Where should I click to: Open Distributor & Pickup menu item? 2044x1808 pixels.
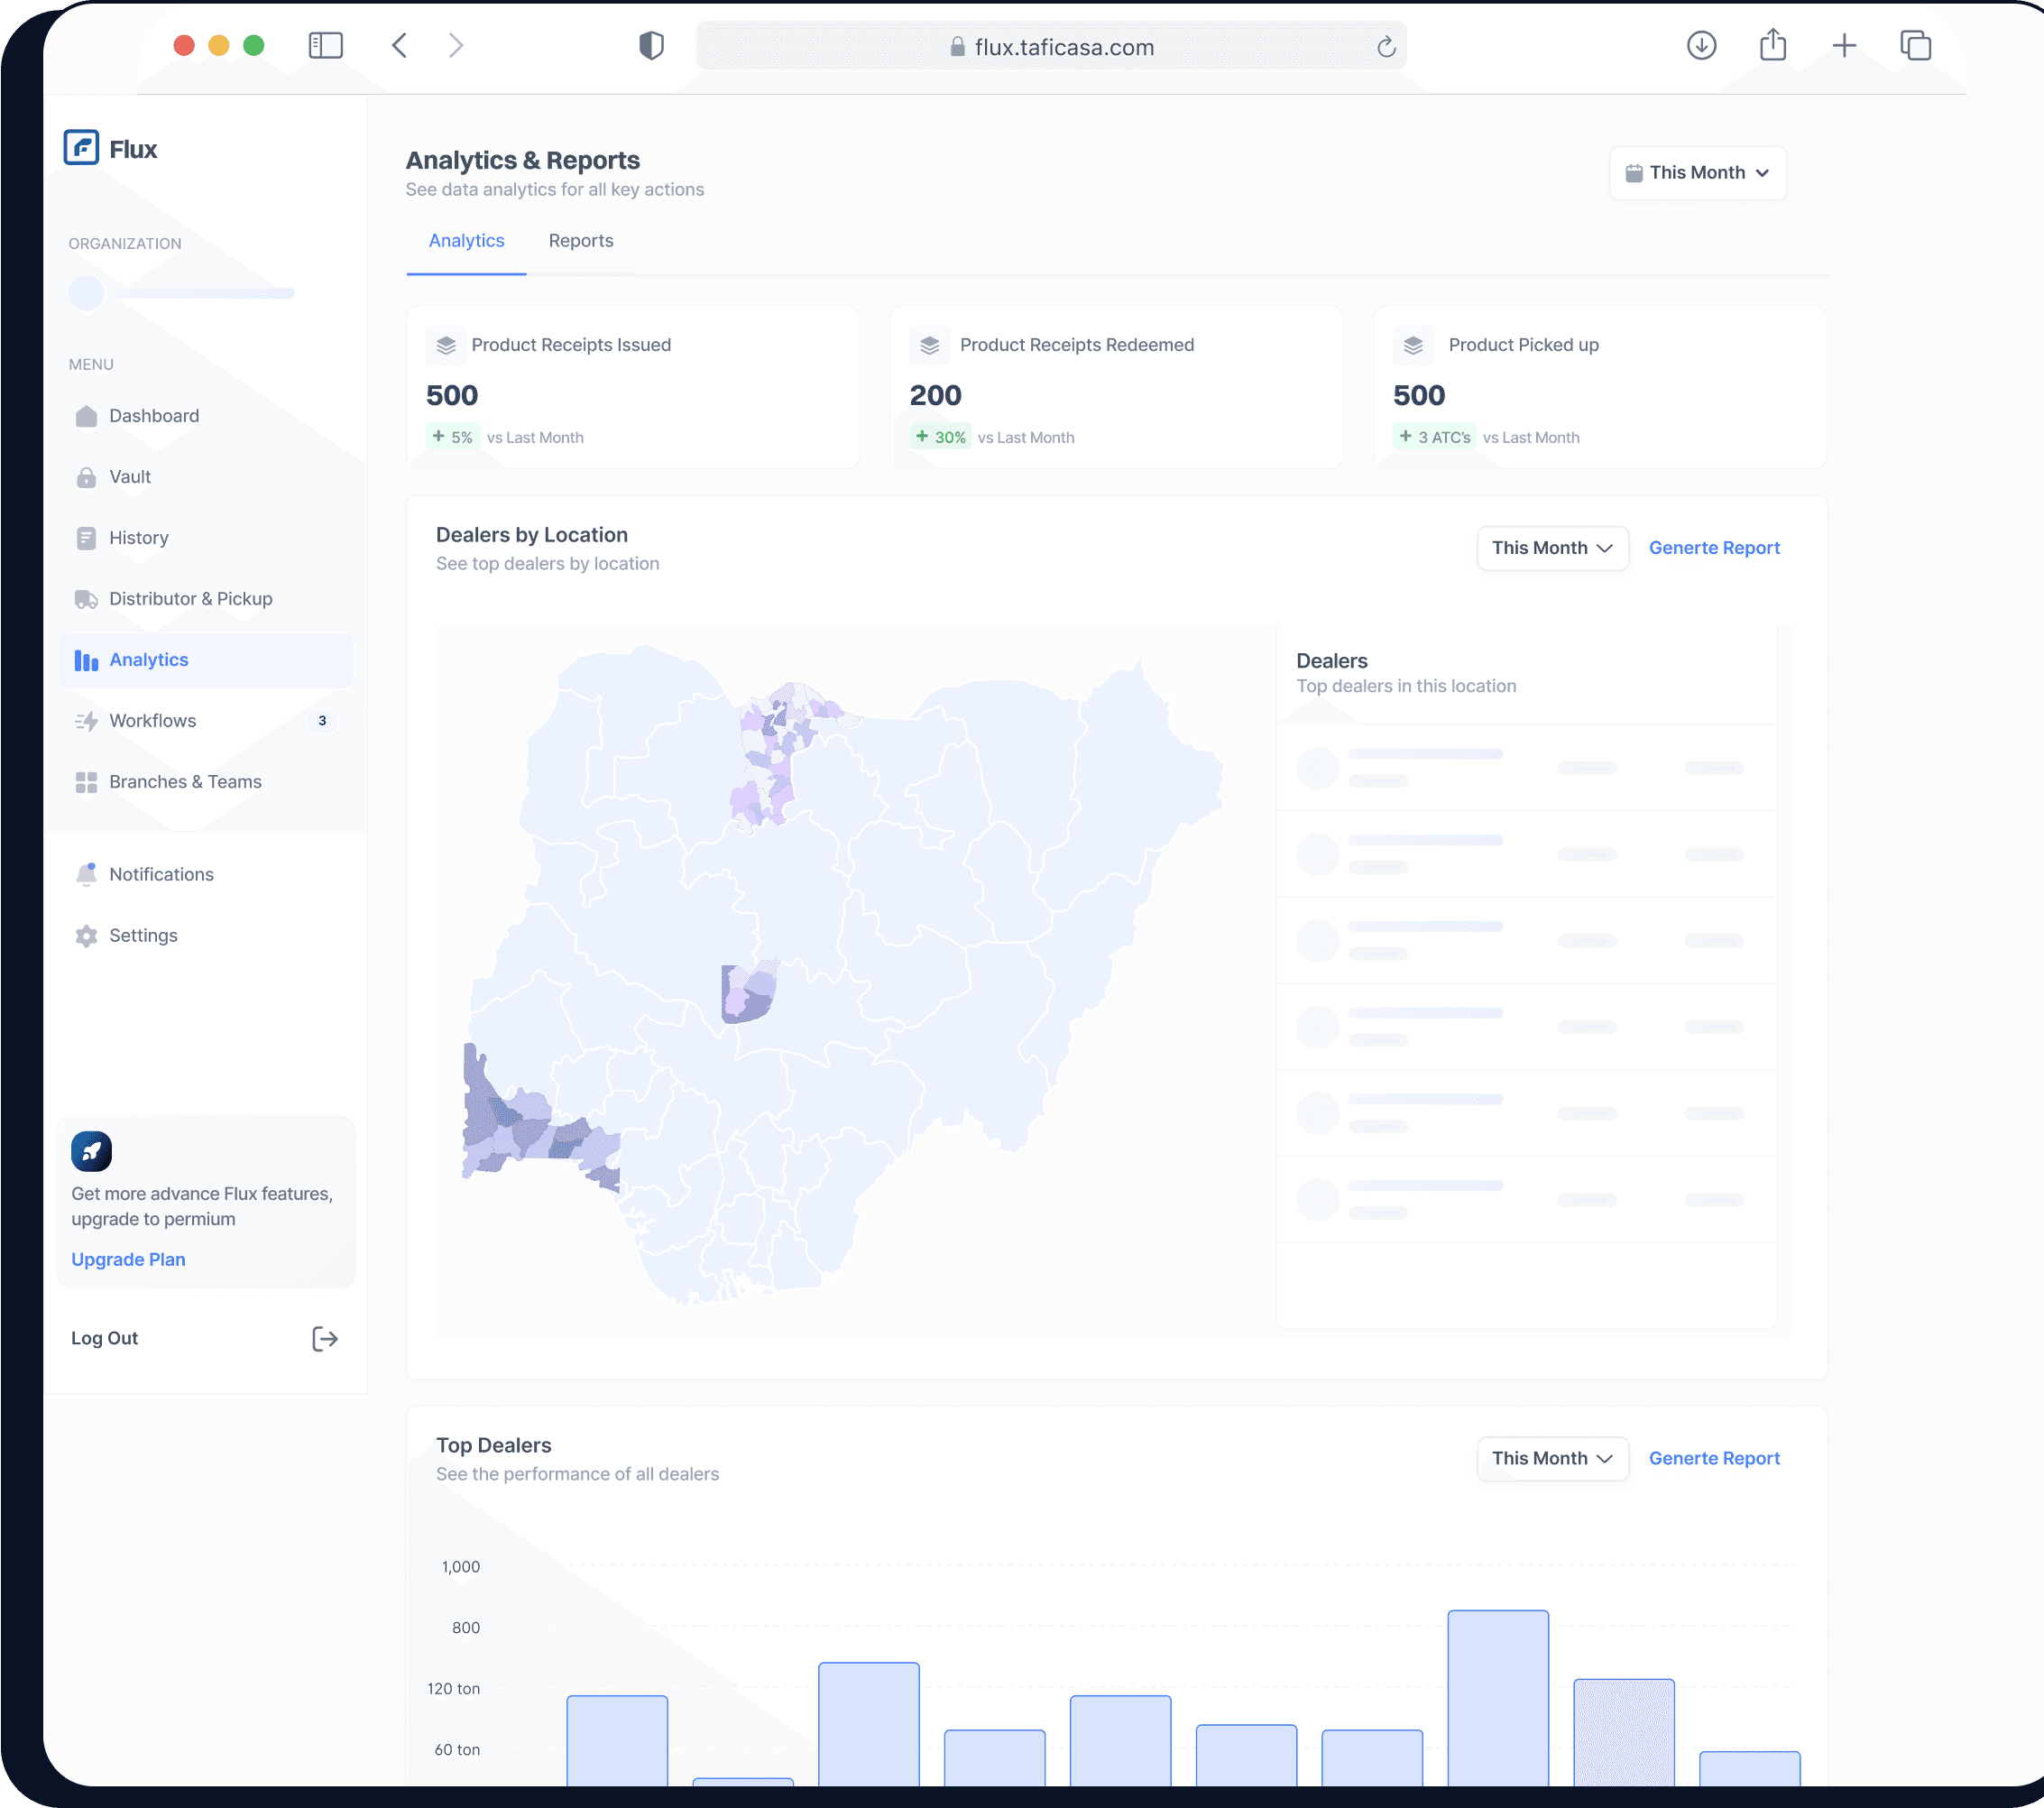pyautogui.click(x=206, y=599)
